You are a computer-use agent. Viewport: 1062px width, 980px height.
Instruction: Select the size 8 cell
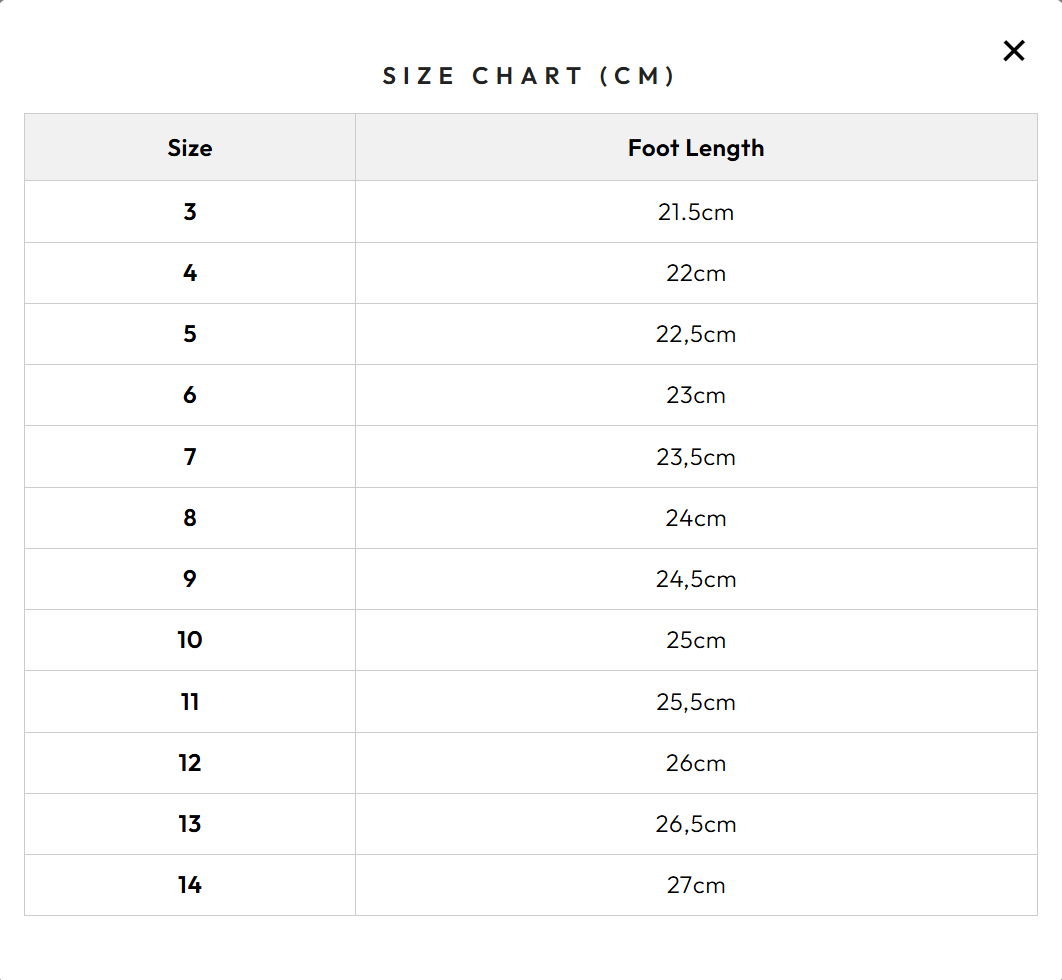coord(190,518)
